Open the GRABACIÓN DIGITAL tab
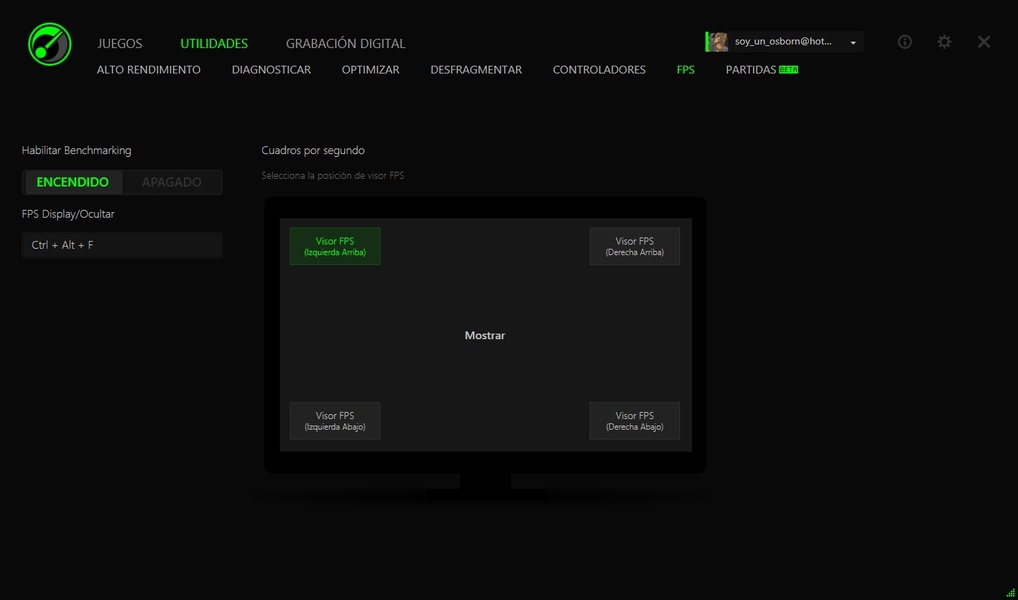 (345, 44)
